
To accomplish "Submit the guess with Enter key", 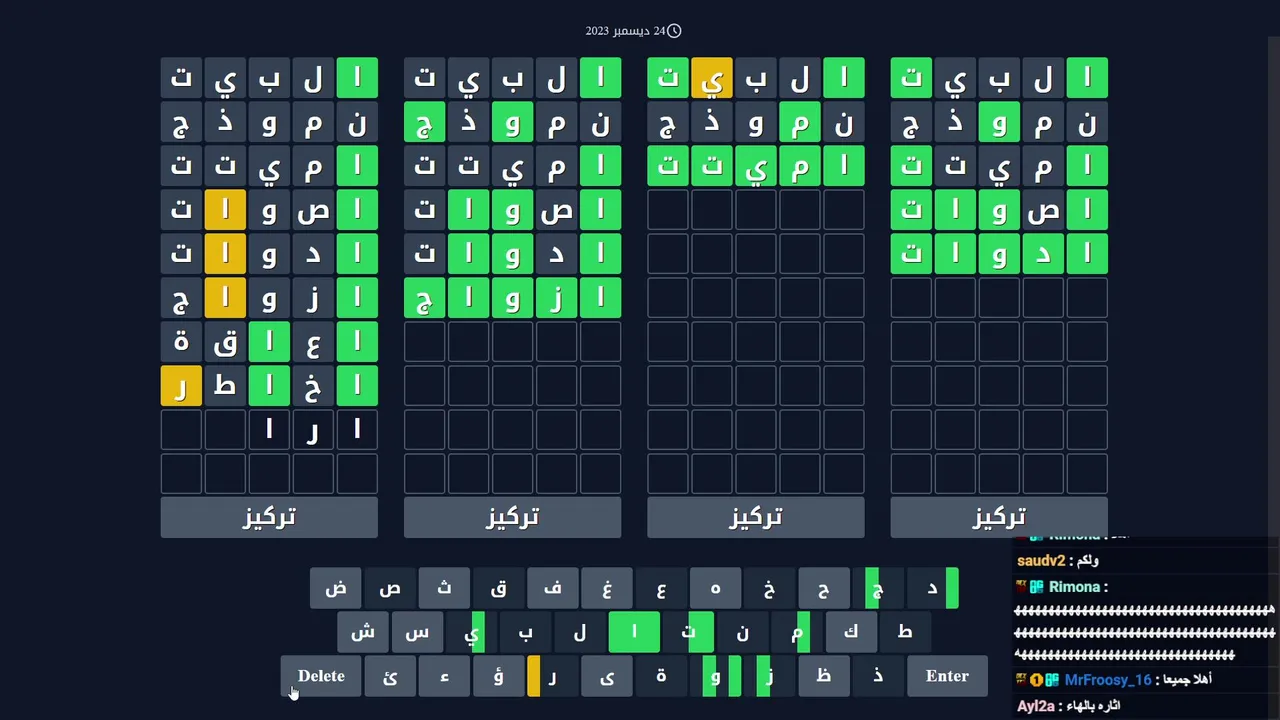I will [947, 676].
